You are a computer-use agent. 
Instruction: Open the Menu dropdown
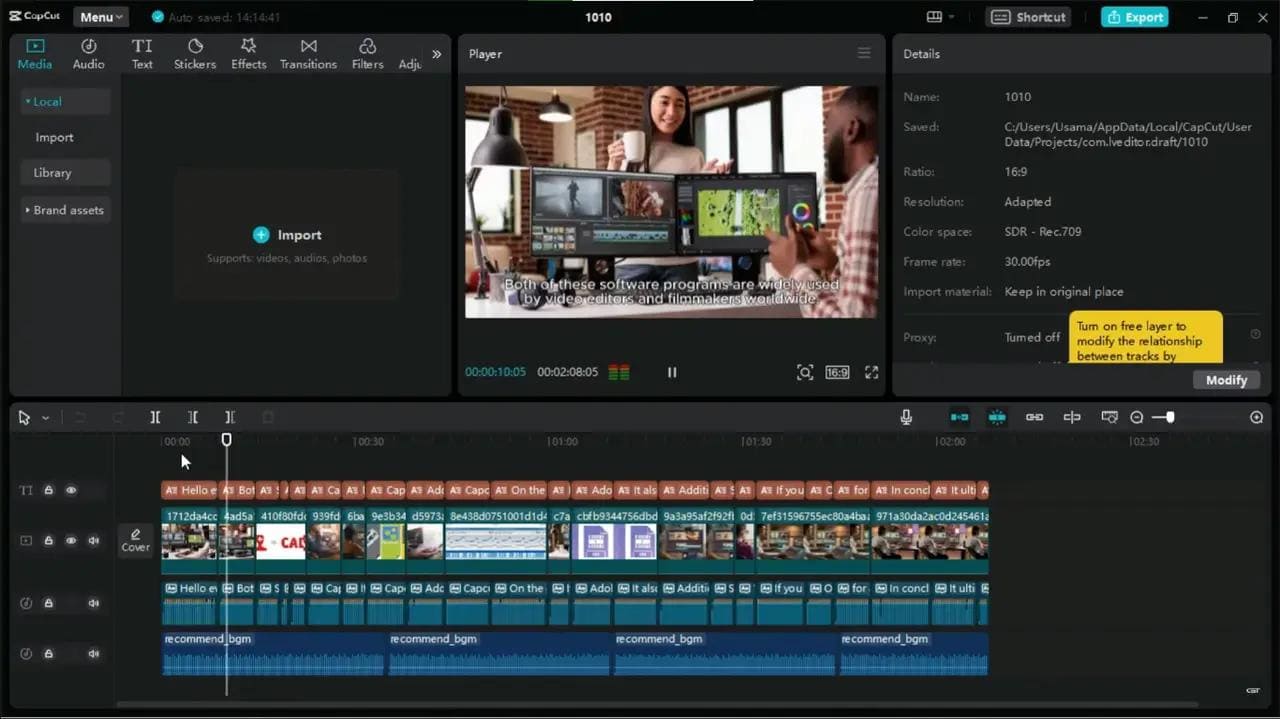point(101,17)
